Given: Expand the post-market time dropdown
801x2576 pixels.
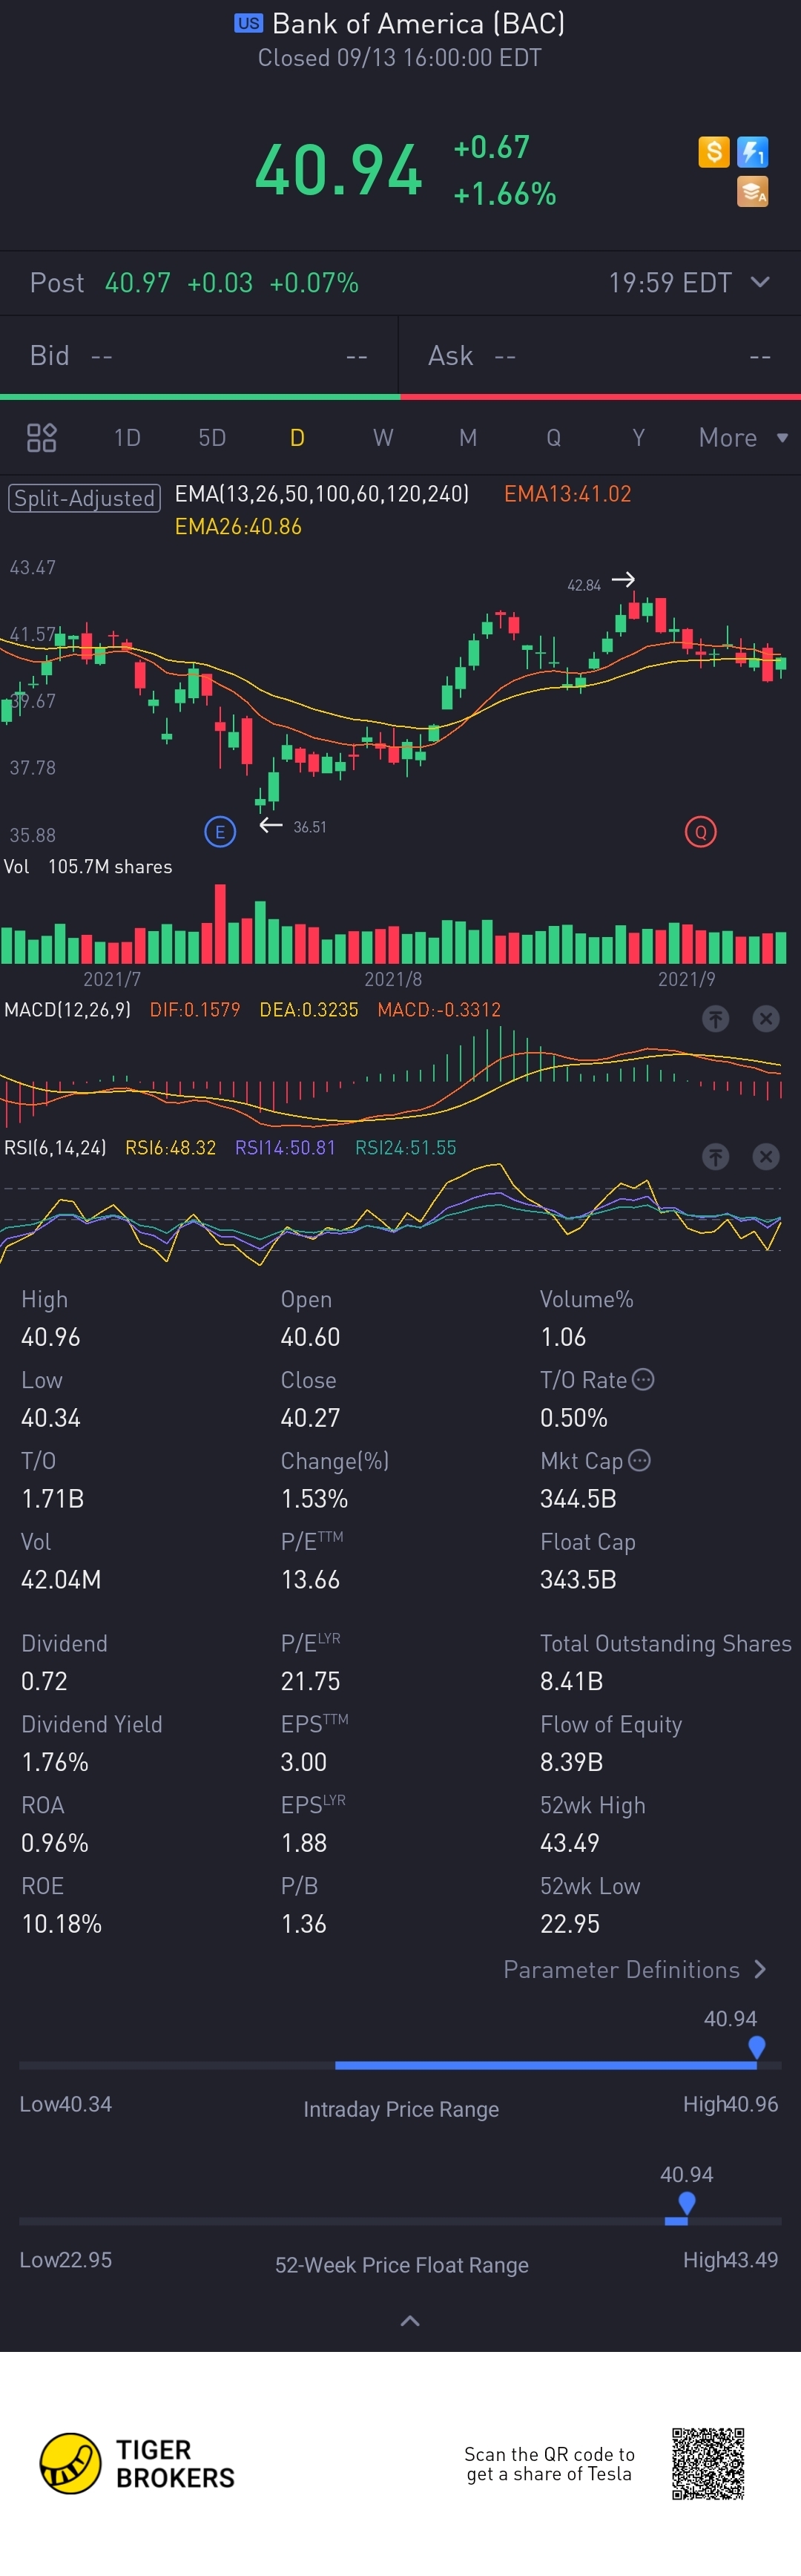Looking at the screenshot, I should click(760, 282).
